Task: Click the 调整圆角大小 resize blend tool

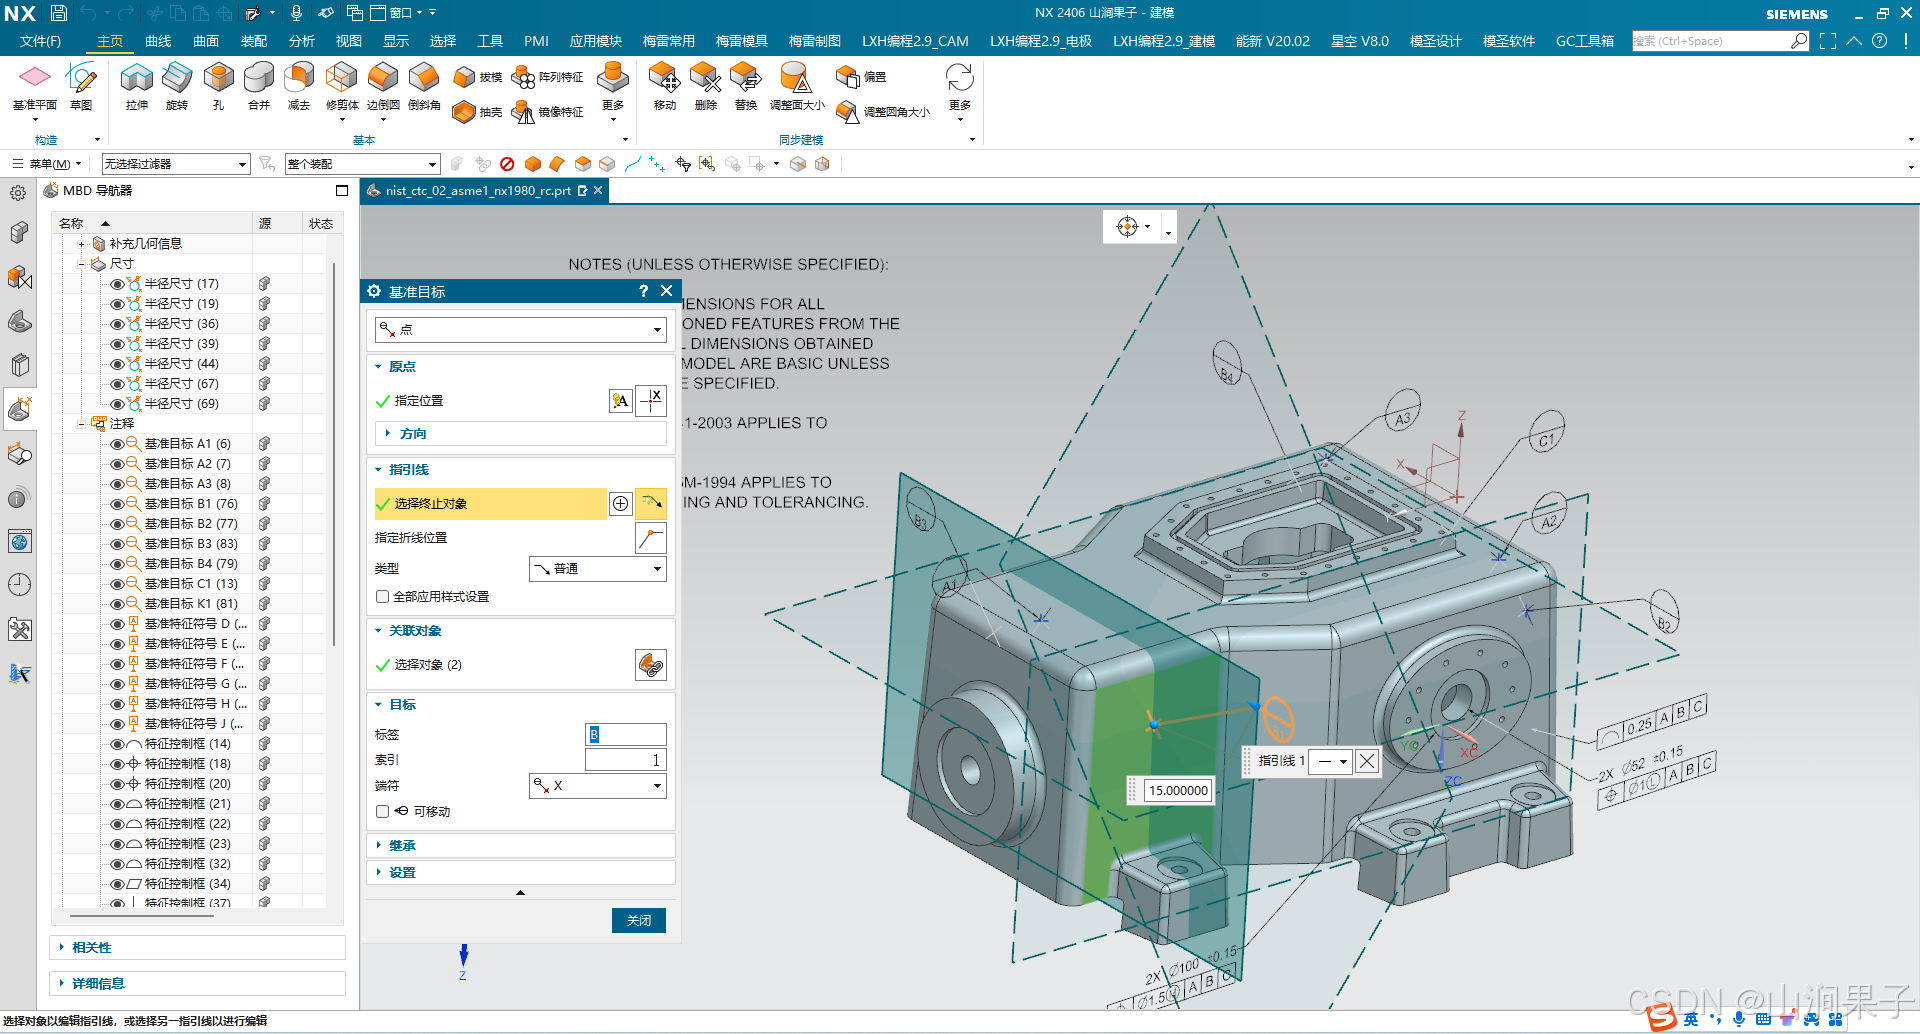Action: coord(883,112)
